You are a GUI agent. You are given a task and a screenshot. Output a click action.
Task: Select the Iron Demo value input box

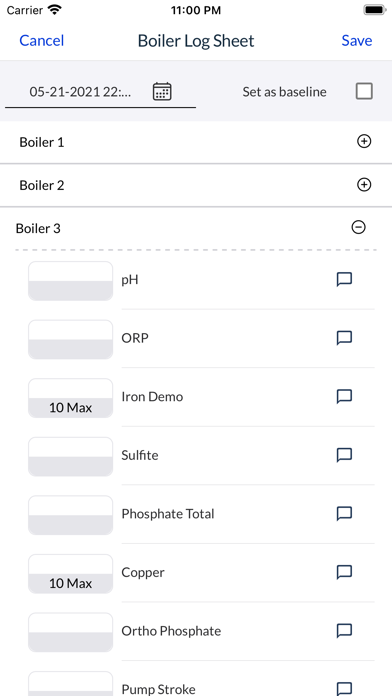tap(71, 398)
